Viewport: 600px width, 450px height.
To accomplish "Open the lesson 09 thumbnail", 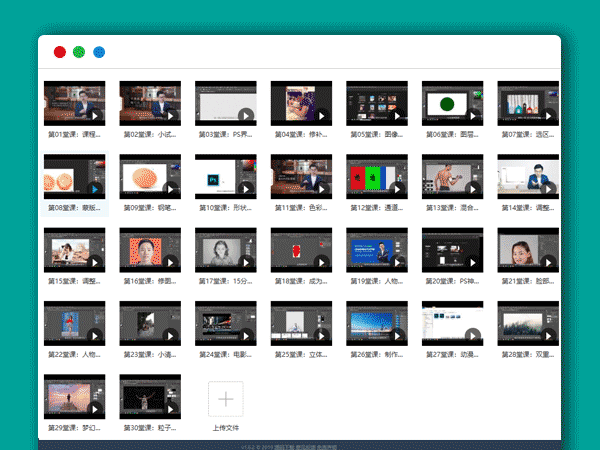I will (150, 177).
